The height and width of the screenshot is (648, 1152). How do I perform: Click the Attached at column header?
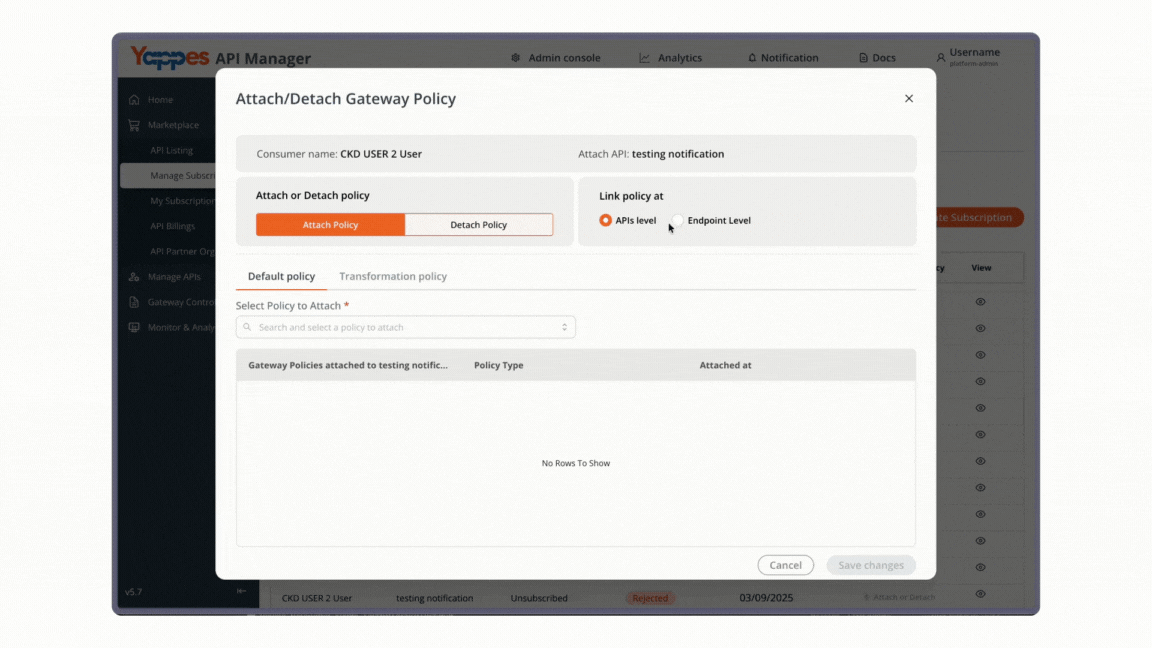tap(725, 365)
